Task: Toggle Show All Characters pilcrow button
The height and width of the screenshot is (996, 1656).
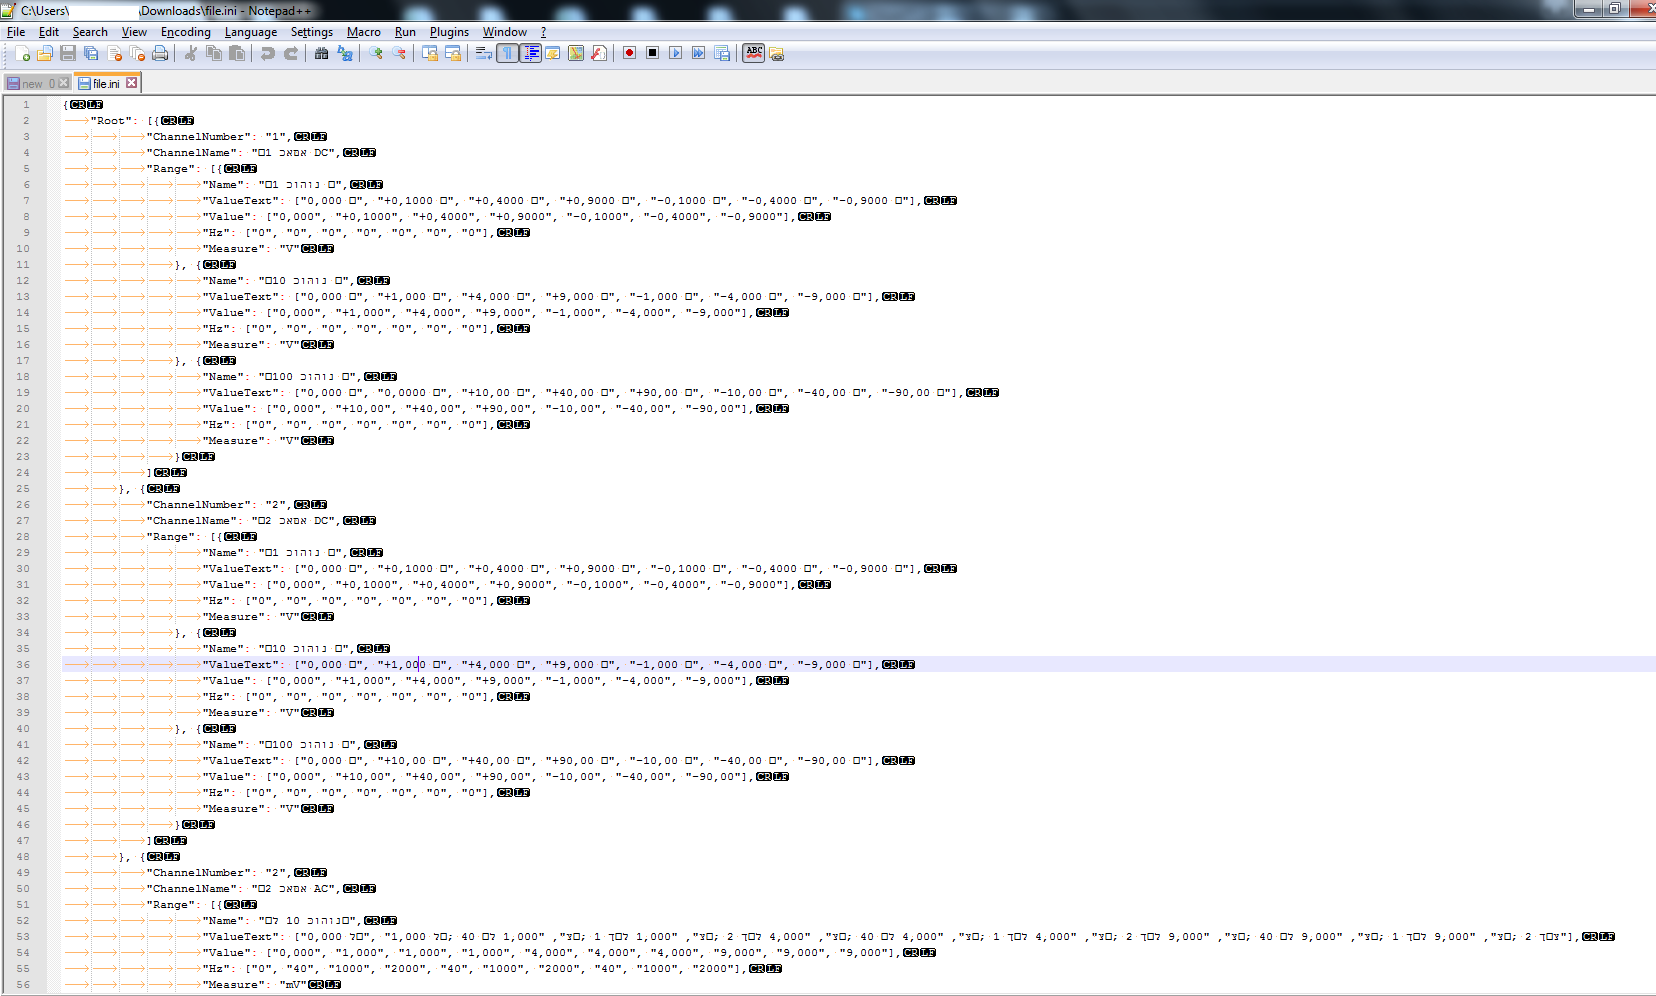Action: tap(507, 53)
